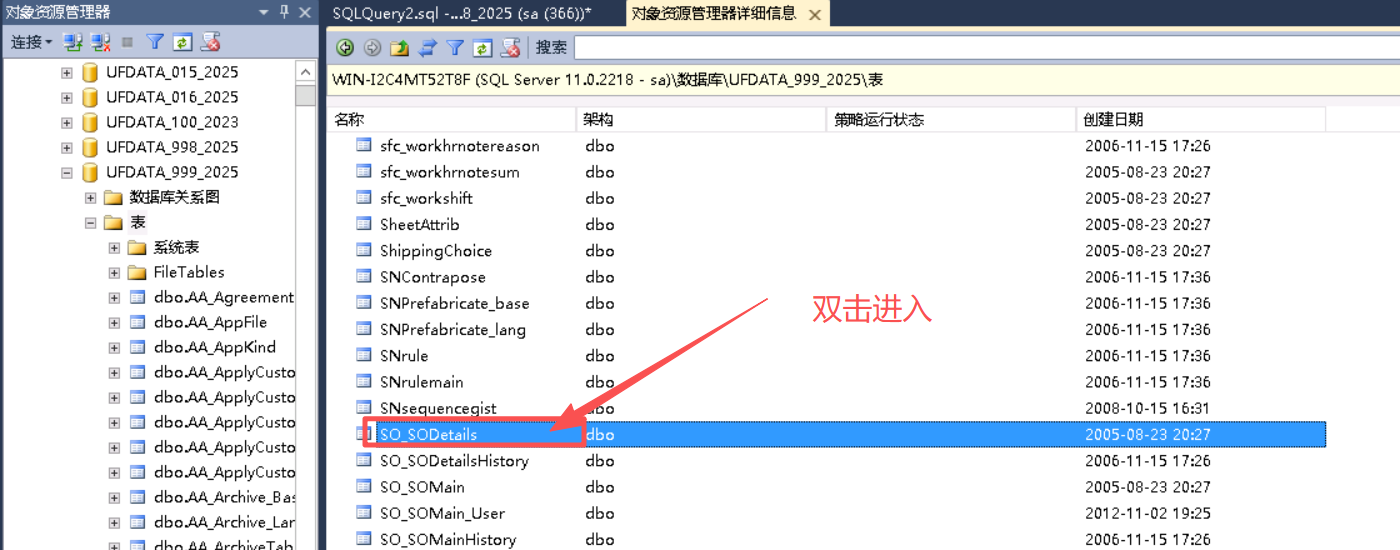This screenshot has width=1400, height=550.
Task: Click Refresh icon in Object Explorer toolbar
Action: pos(182,42)
